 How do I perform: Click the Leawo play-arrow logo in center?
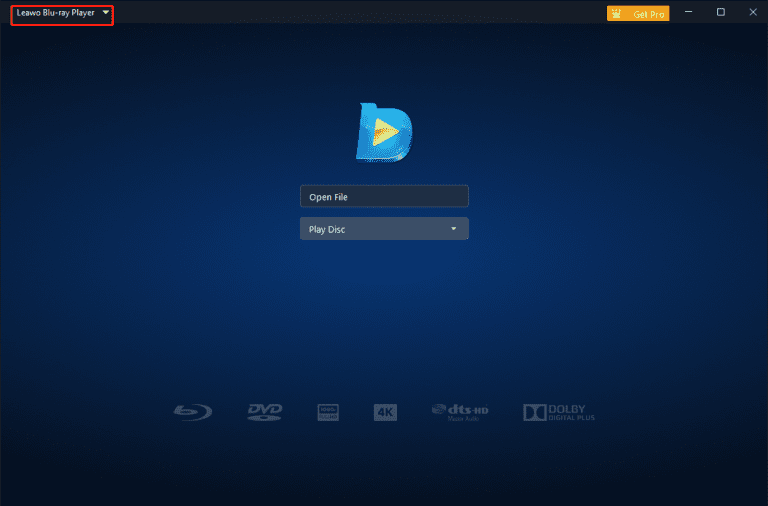[x=385, y=131]
